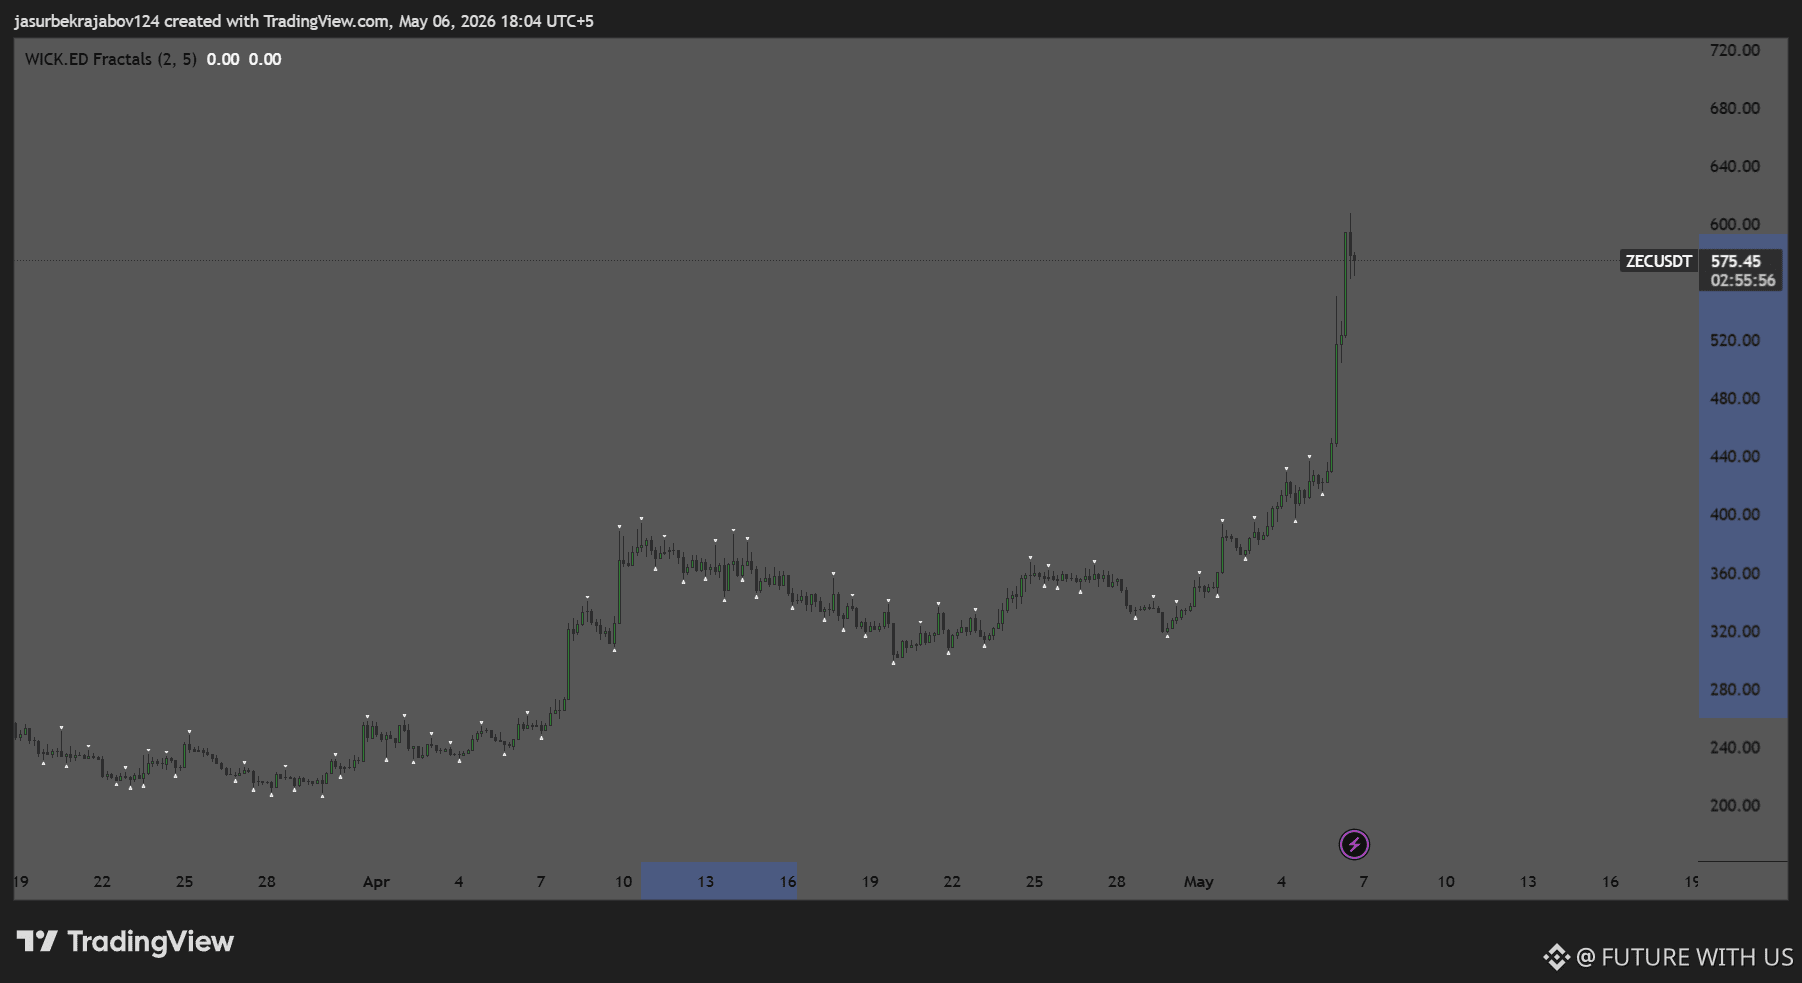This screenshot has height=983, width=1802.
Task: Click the May 10 date label on time axis
Action: [1446, 882]
